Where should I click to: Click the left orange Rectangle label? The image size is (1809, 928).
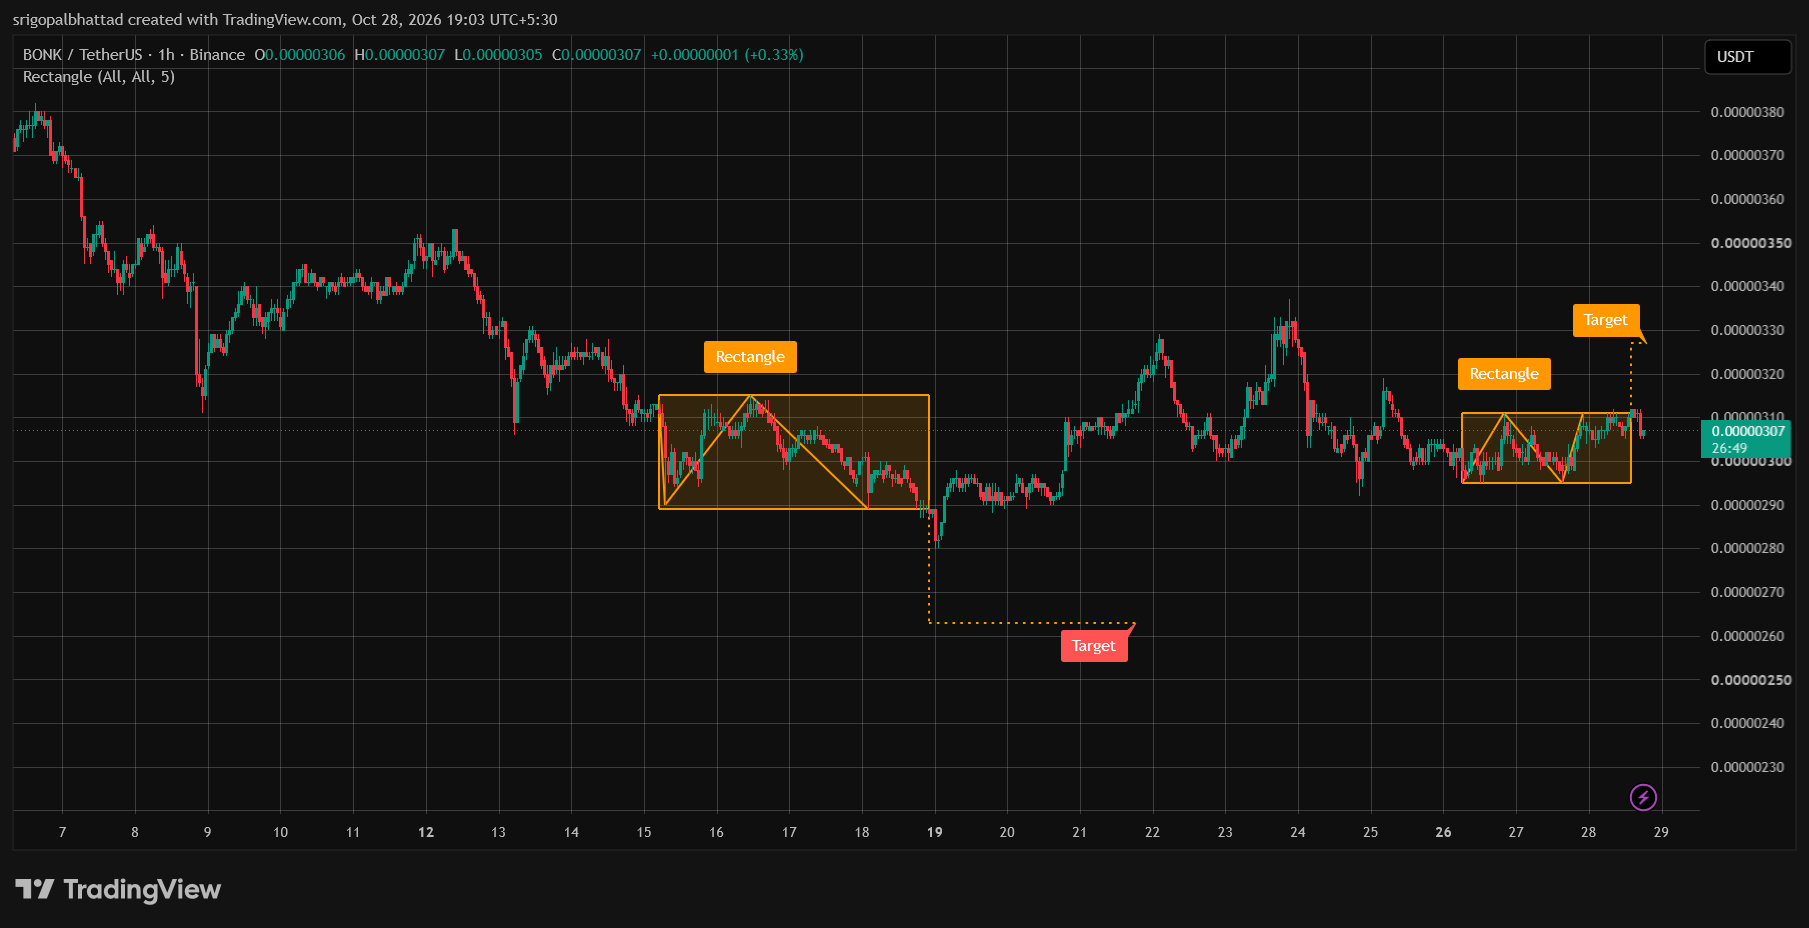coord(750,357)
